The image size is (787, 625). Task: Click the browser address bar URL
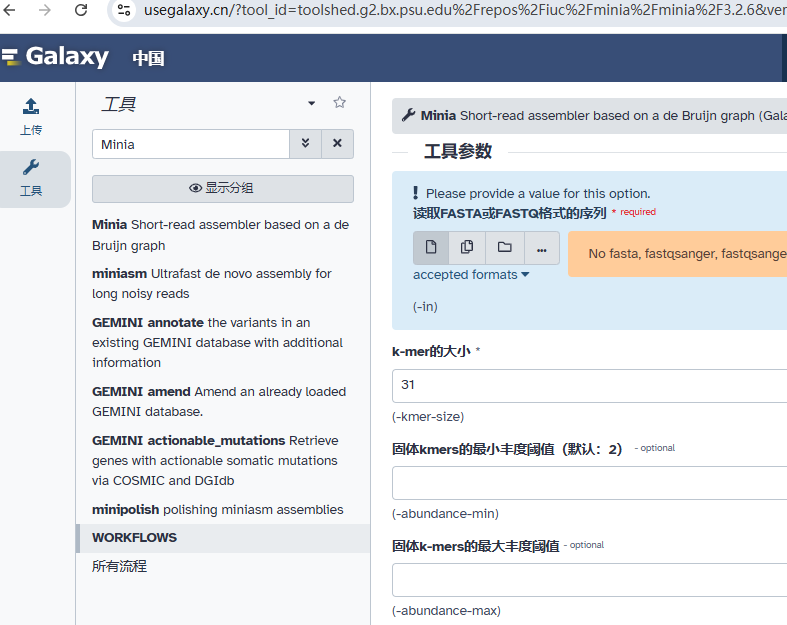[465, 10]
